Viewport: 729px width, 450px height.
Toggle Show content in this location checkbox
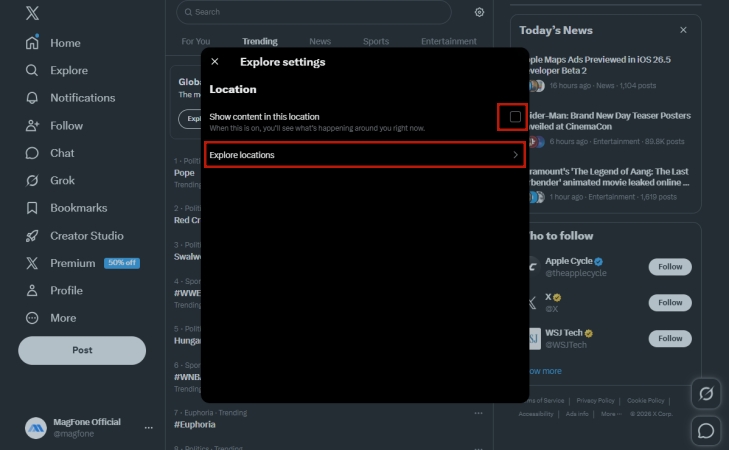515,117
